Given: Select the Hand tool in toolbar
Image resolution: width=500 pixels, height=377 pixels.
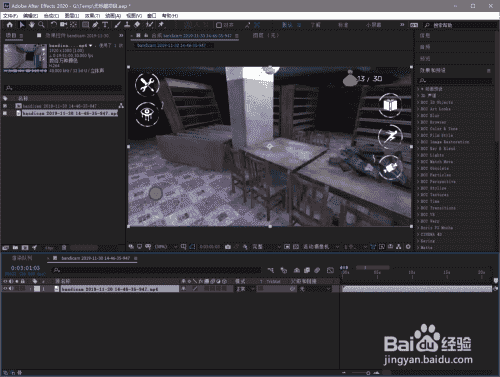Looking at the screenshot, I should 32,25.
